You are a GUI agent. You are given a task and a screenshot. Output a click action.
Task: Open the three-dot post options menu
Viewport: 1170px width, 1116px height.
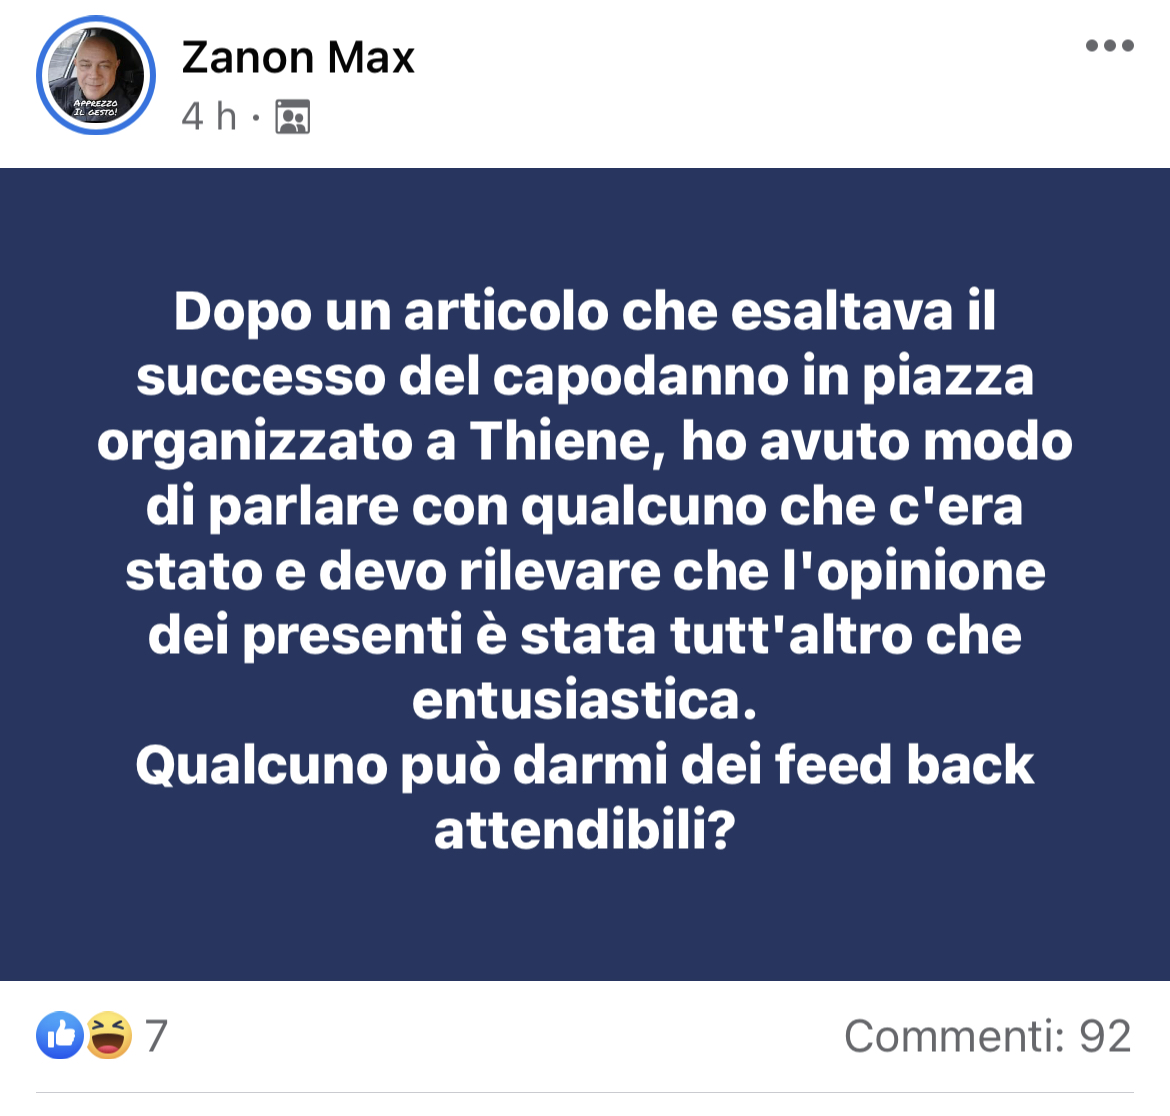(1110, 46)
